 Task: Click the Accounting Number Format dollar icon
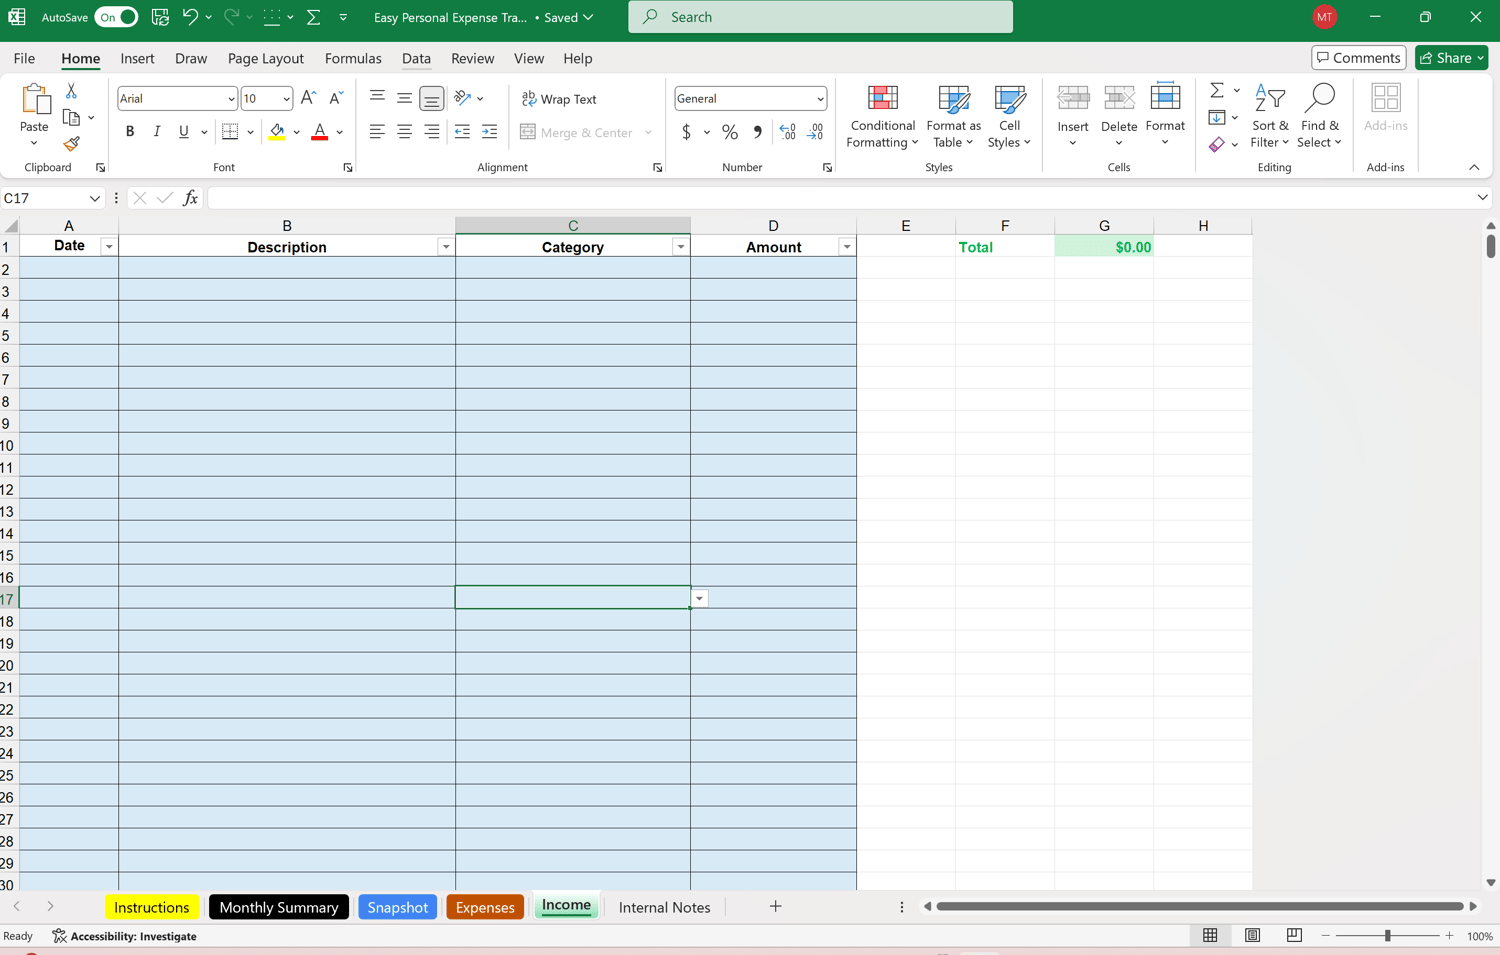(x=686, y=132)
